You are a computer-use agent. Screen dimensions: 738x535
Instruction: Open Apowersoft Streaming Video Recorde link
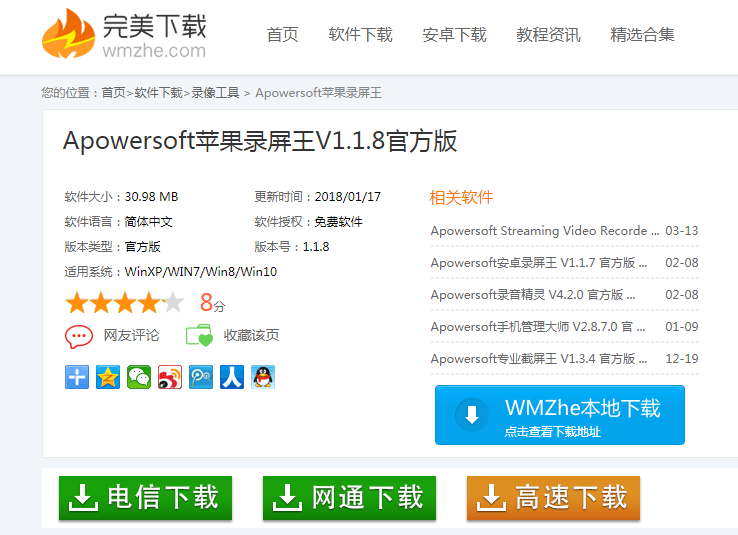tap(545, 231)
